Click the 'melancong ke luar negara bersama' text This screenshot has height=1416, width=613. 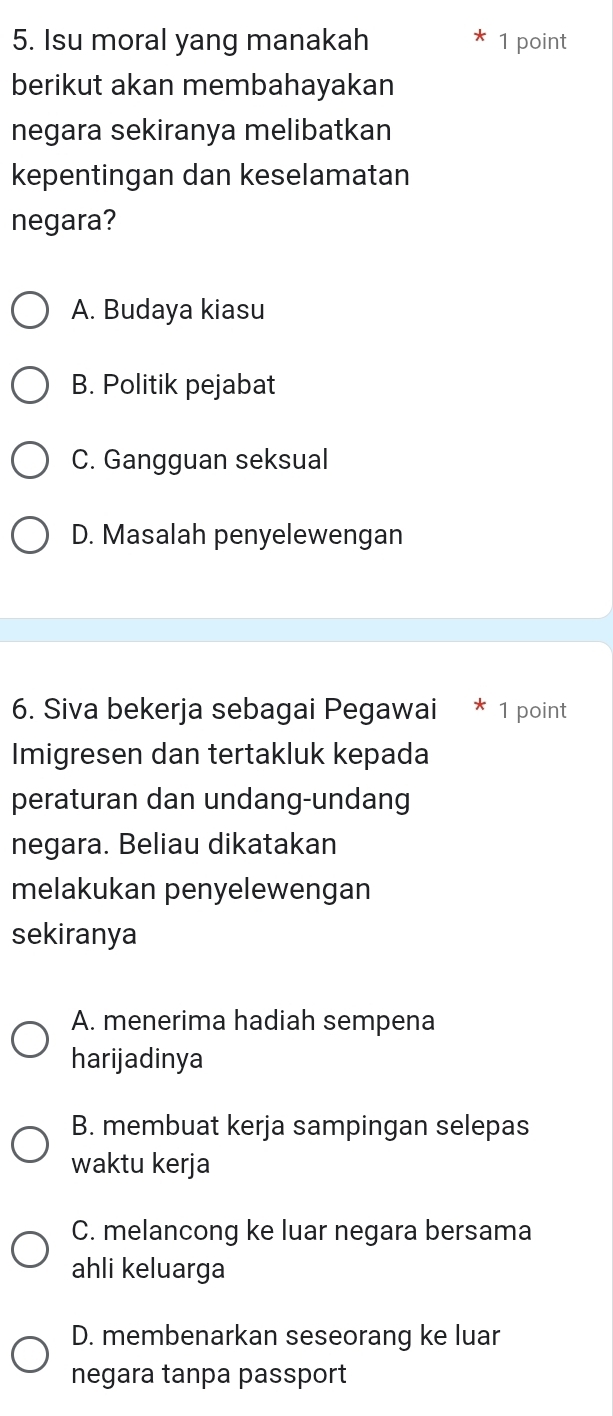click(301, 1231)
